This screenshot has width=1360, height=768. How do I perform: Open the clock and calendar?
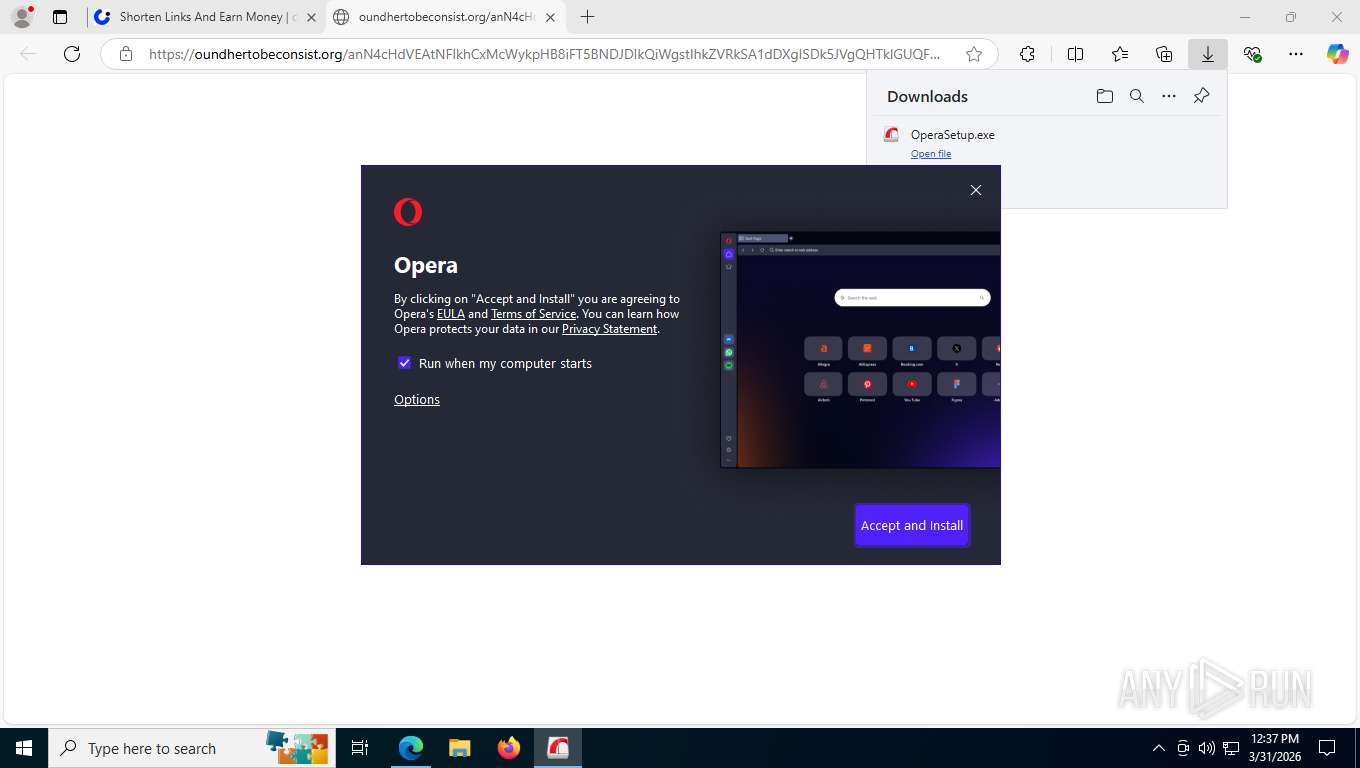point(1275,748)
